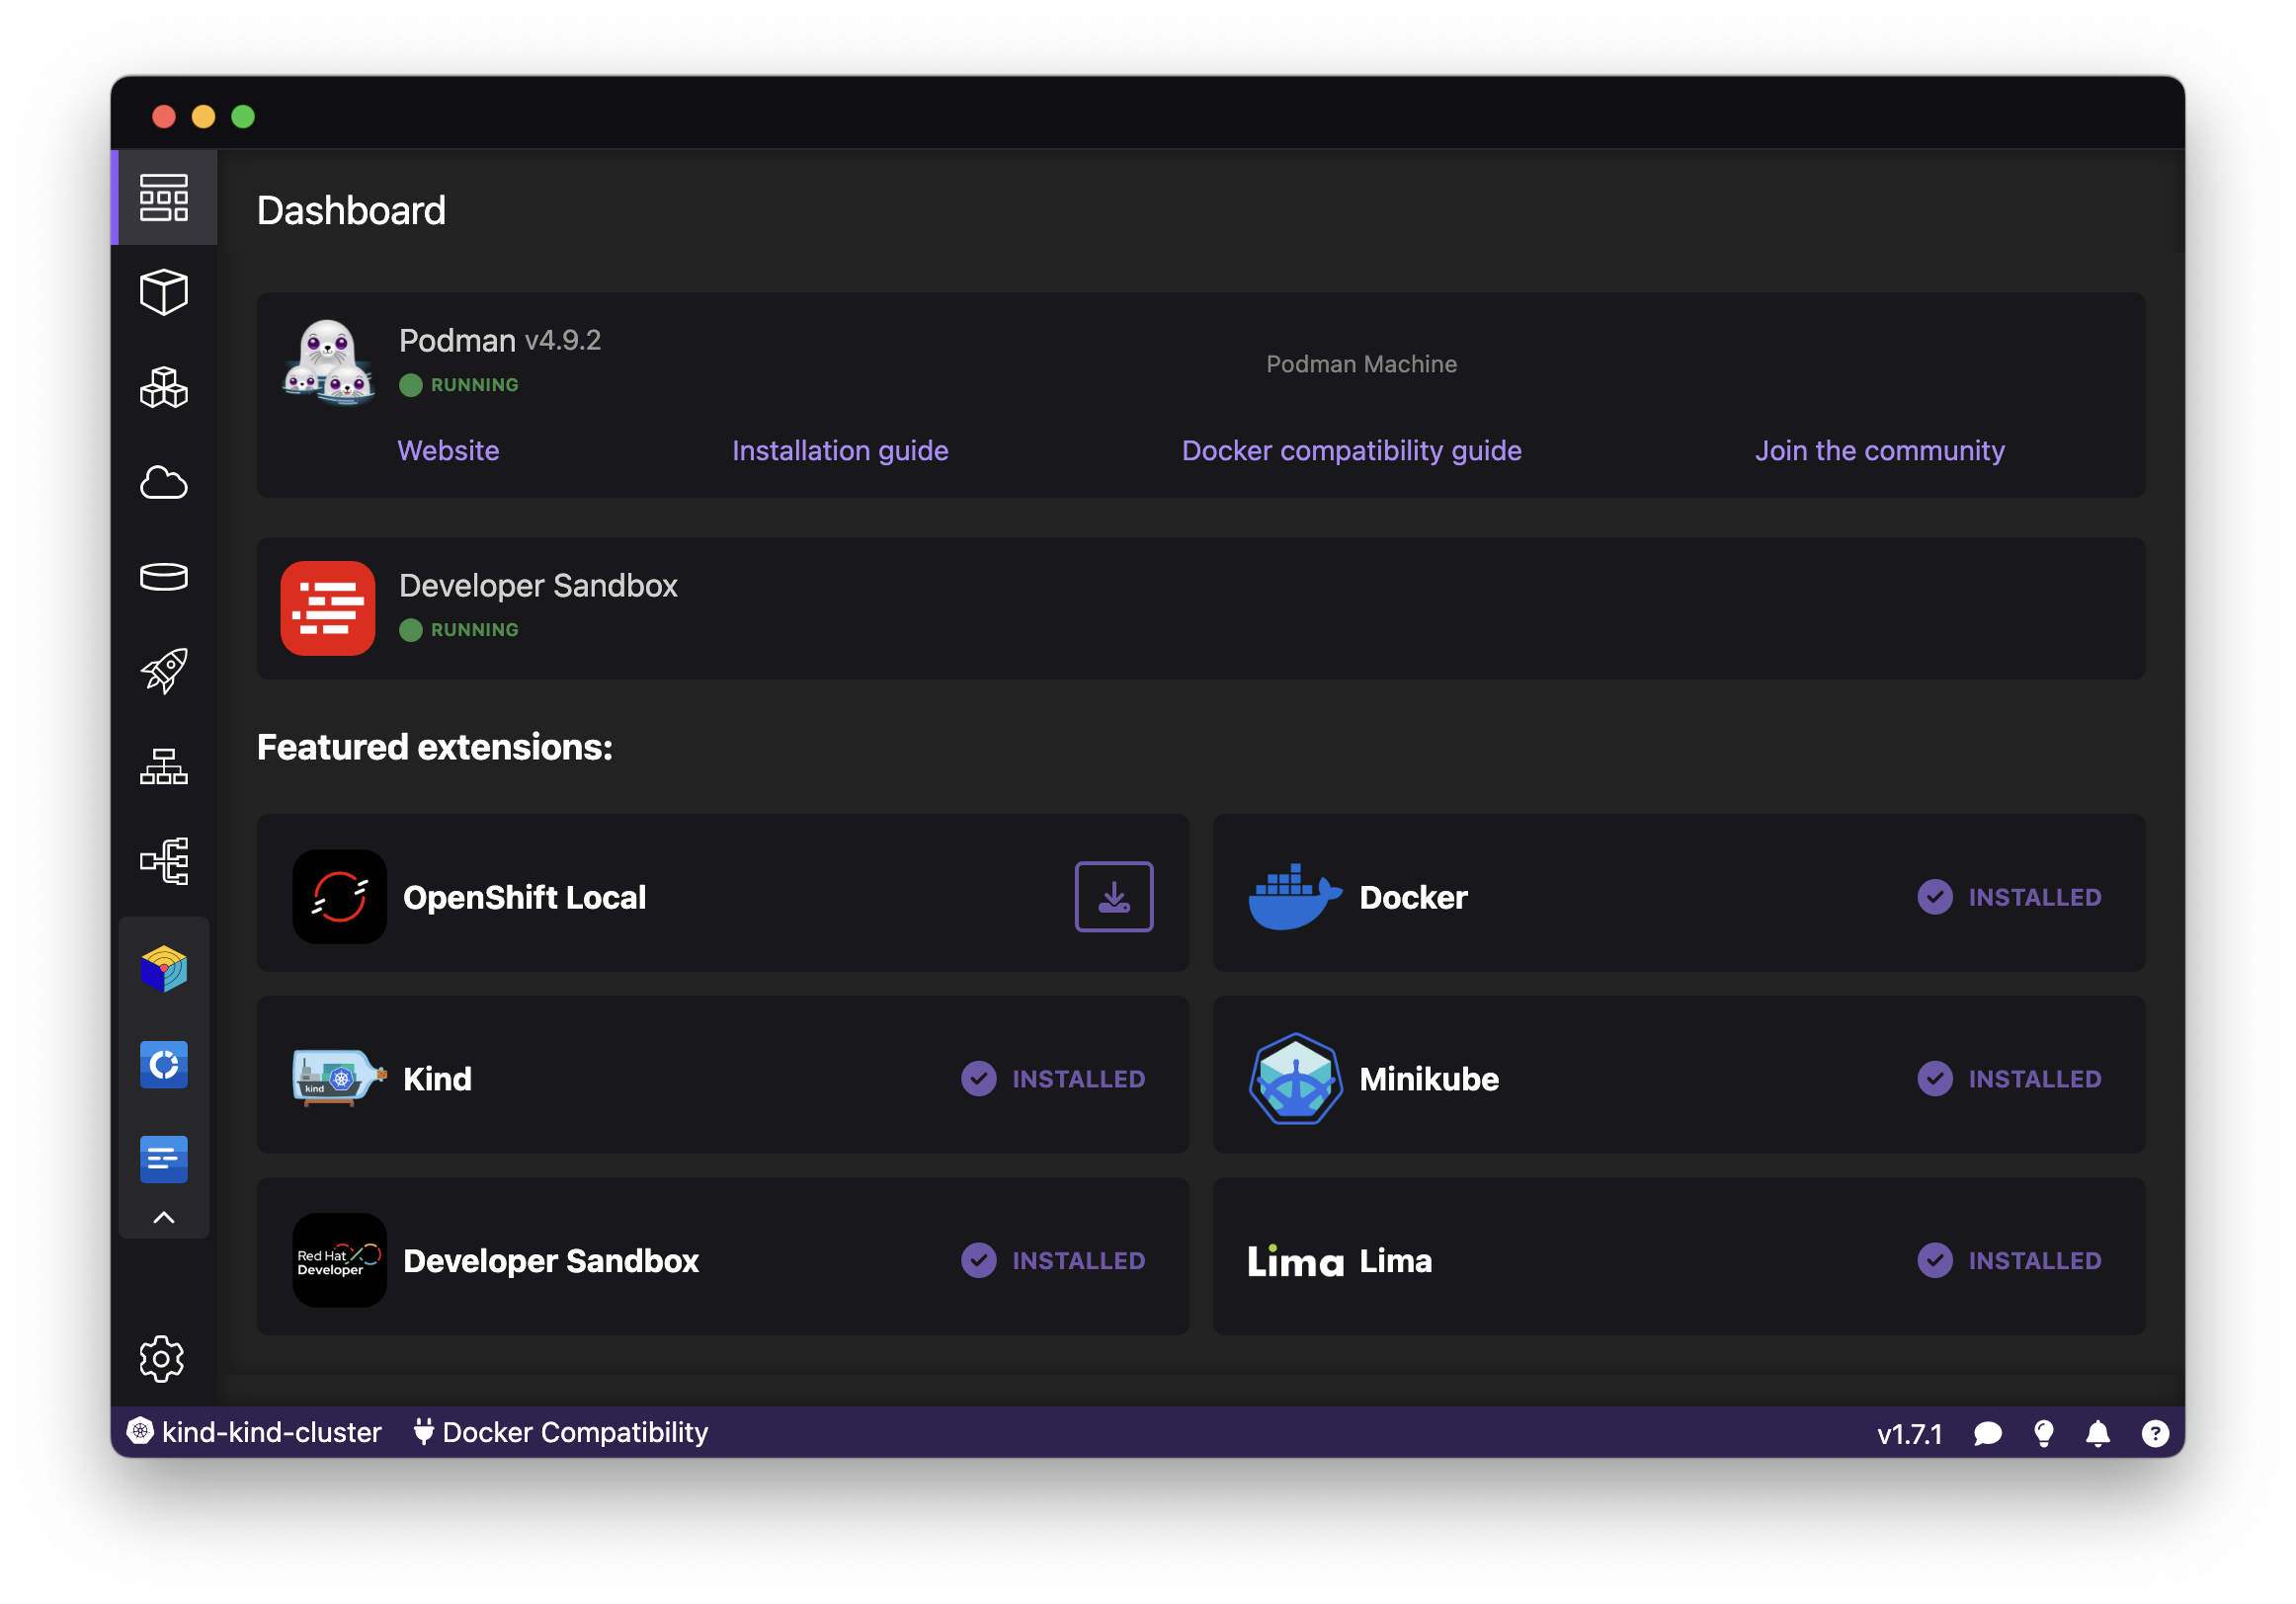Open the Pods view in the sidebar
This screenshot has width=2296, height=1604.
click(x=164, y=388)
